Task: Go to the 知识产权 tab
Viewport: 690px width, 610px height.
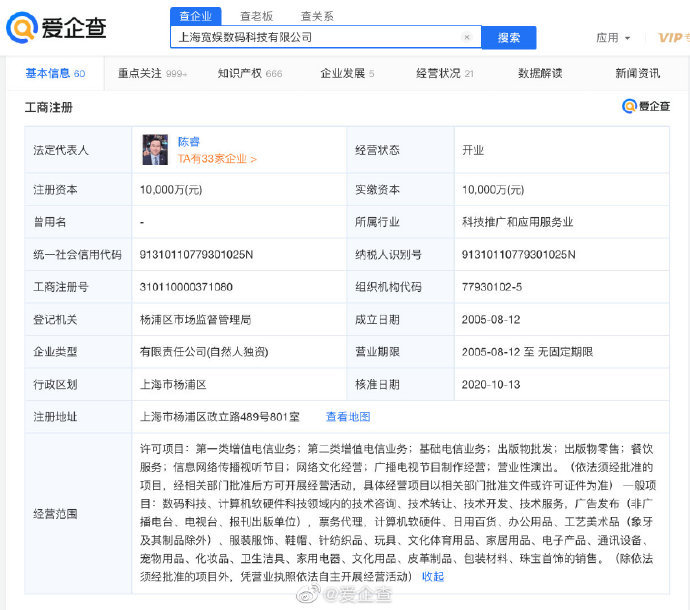Action: pyautogui.click(x=249, y=73)
